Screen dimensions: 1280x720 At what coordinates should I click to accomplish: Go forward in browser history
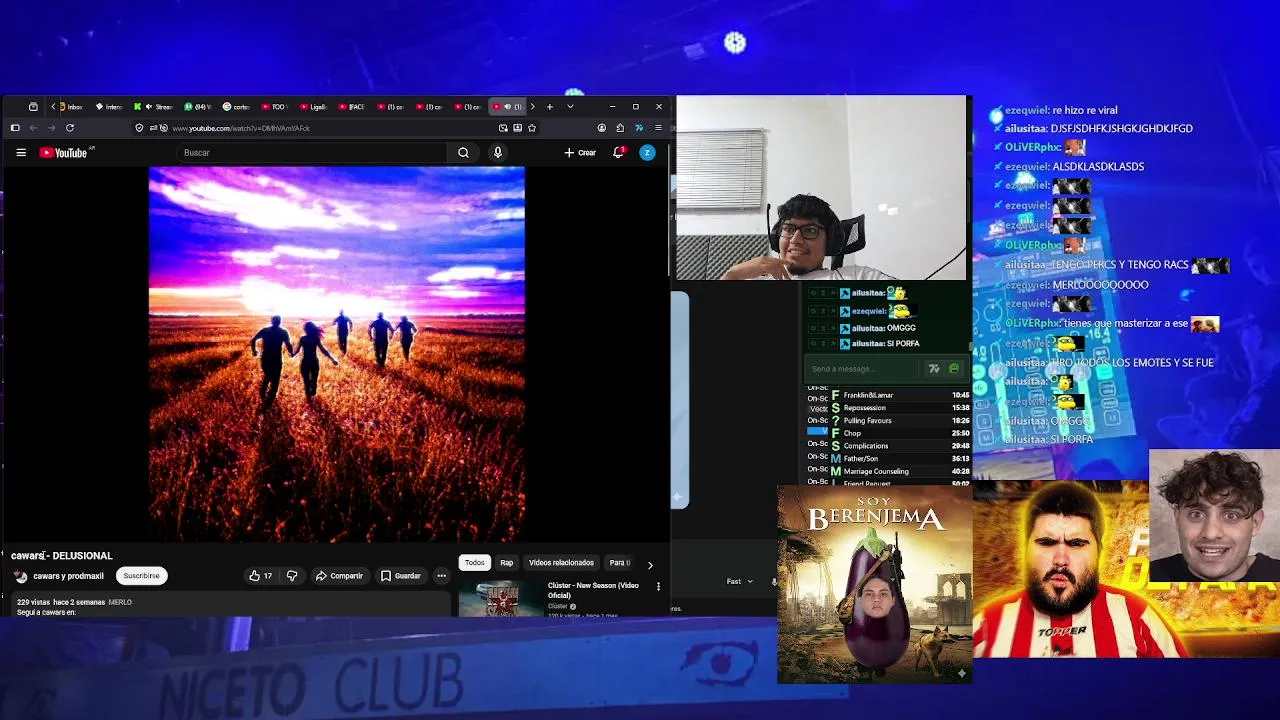[51, 128]
